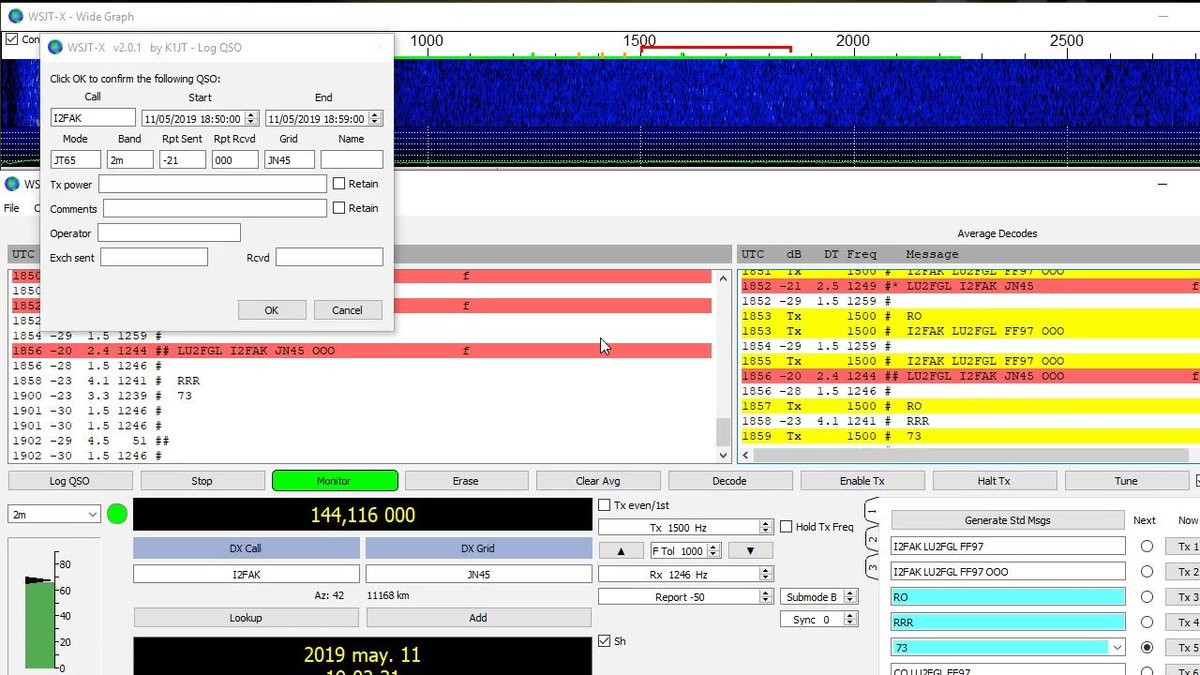This screenshot has height=675, width=1200.
Task: Click the DX Grid field with JN45
Action: tap(478, 575)
